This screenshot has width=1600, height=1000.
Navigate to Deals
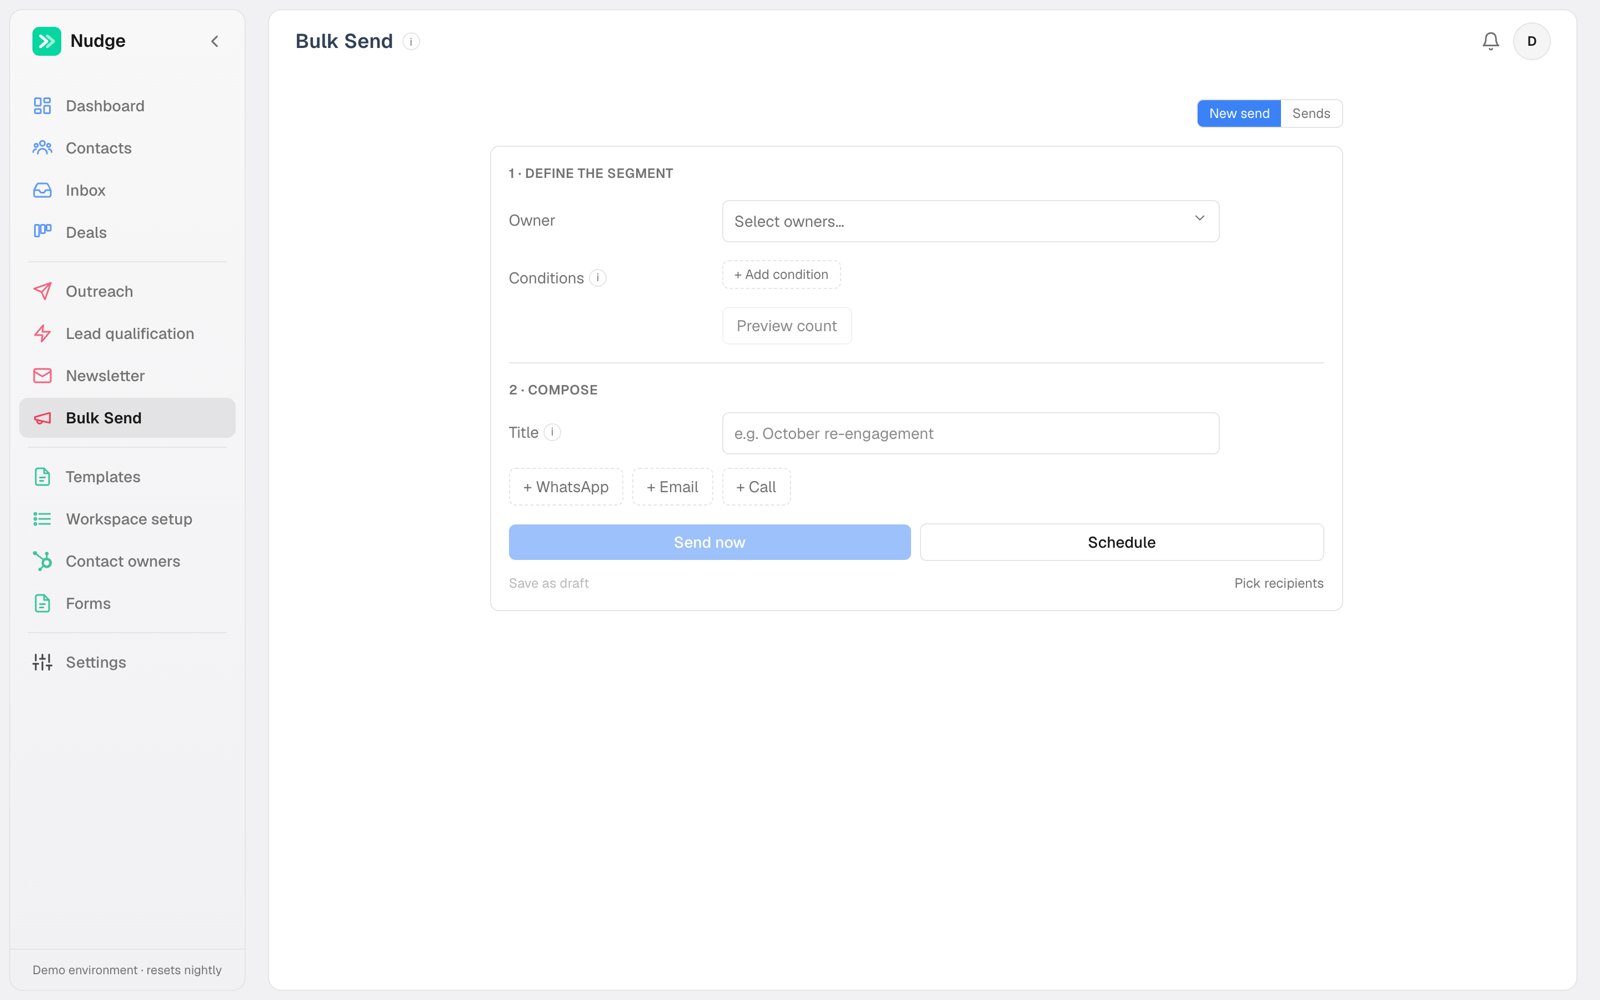pyautogui.click(x=127, y=232)
